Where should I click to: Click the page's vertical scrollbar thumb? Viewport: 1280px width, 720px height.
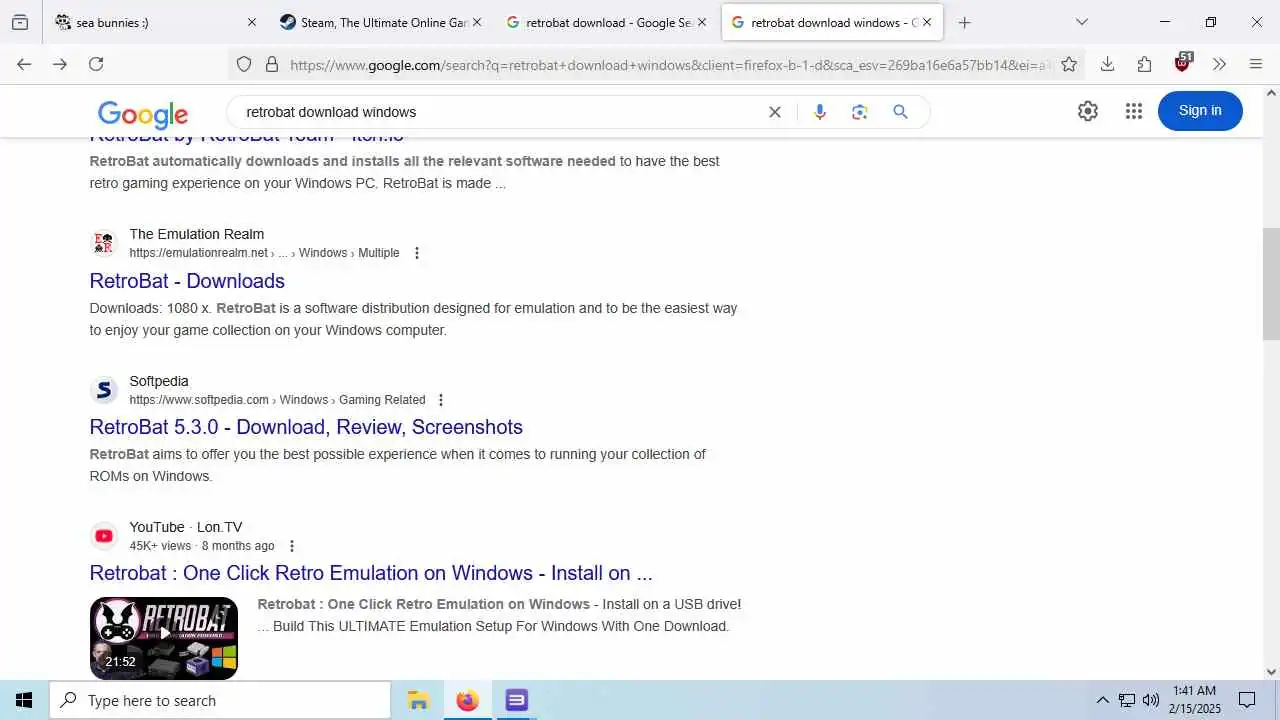[1271, 284]
